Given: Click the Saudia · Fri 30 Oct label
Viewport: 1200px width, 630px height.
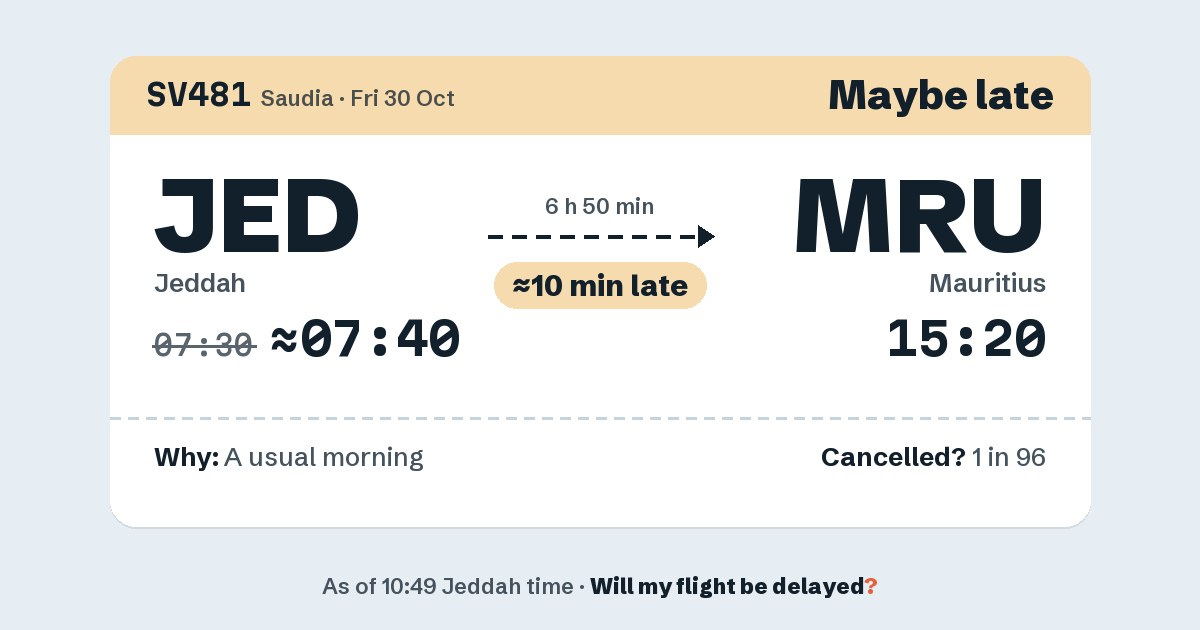Looking at the screenshot, I should pos(358,98).
